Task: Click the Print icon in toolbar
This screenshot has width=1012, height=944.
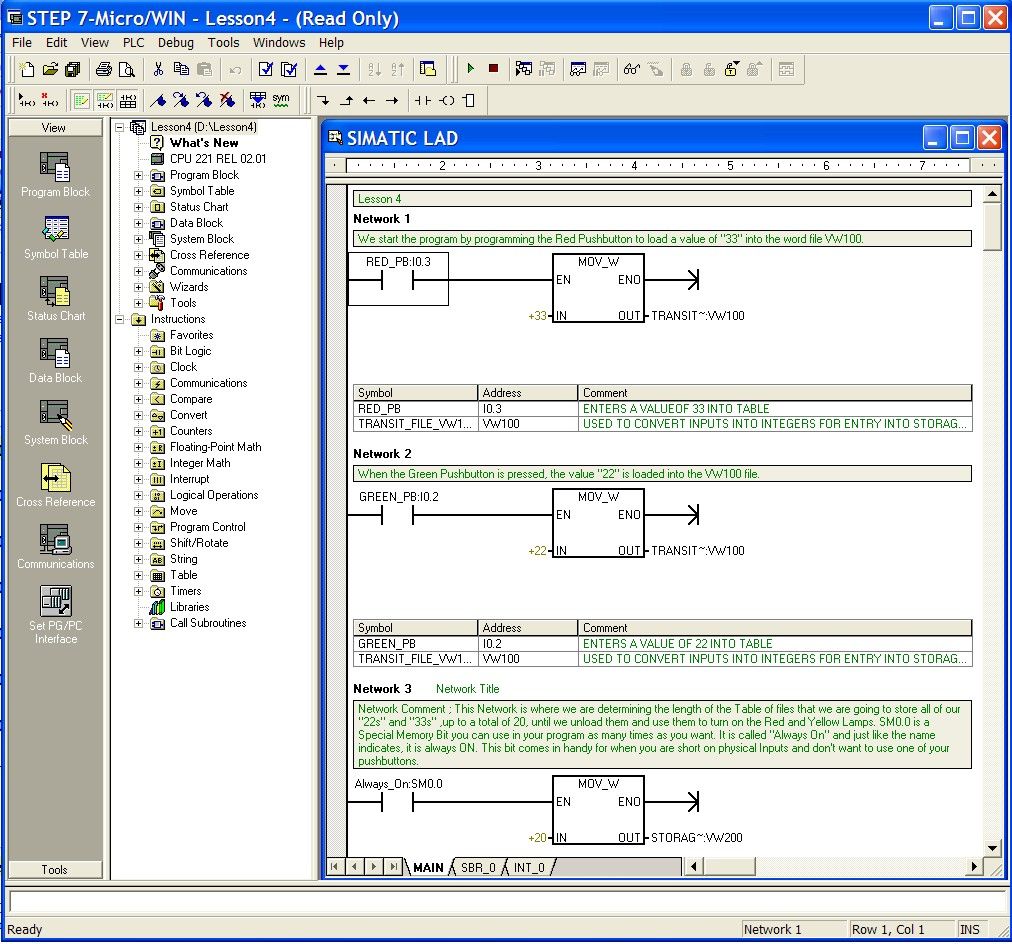Action: (x=103, y=69)
